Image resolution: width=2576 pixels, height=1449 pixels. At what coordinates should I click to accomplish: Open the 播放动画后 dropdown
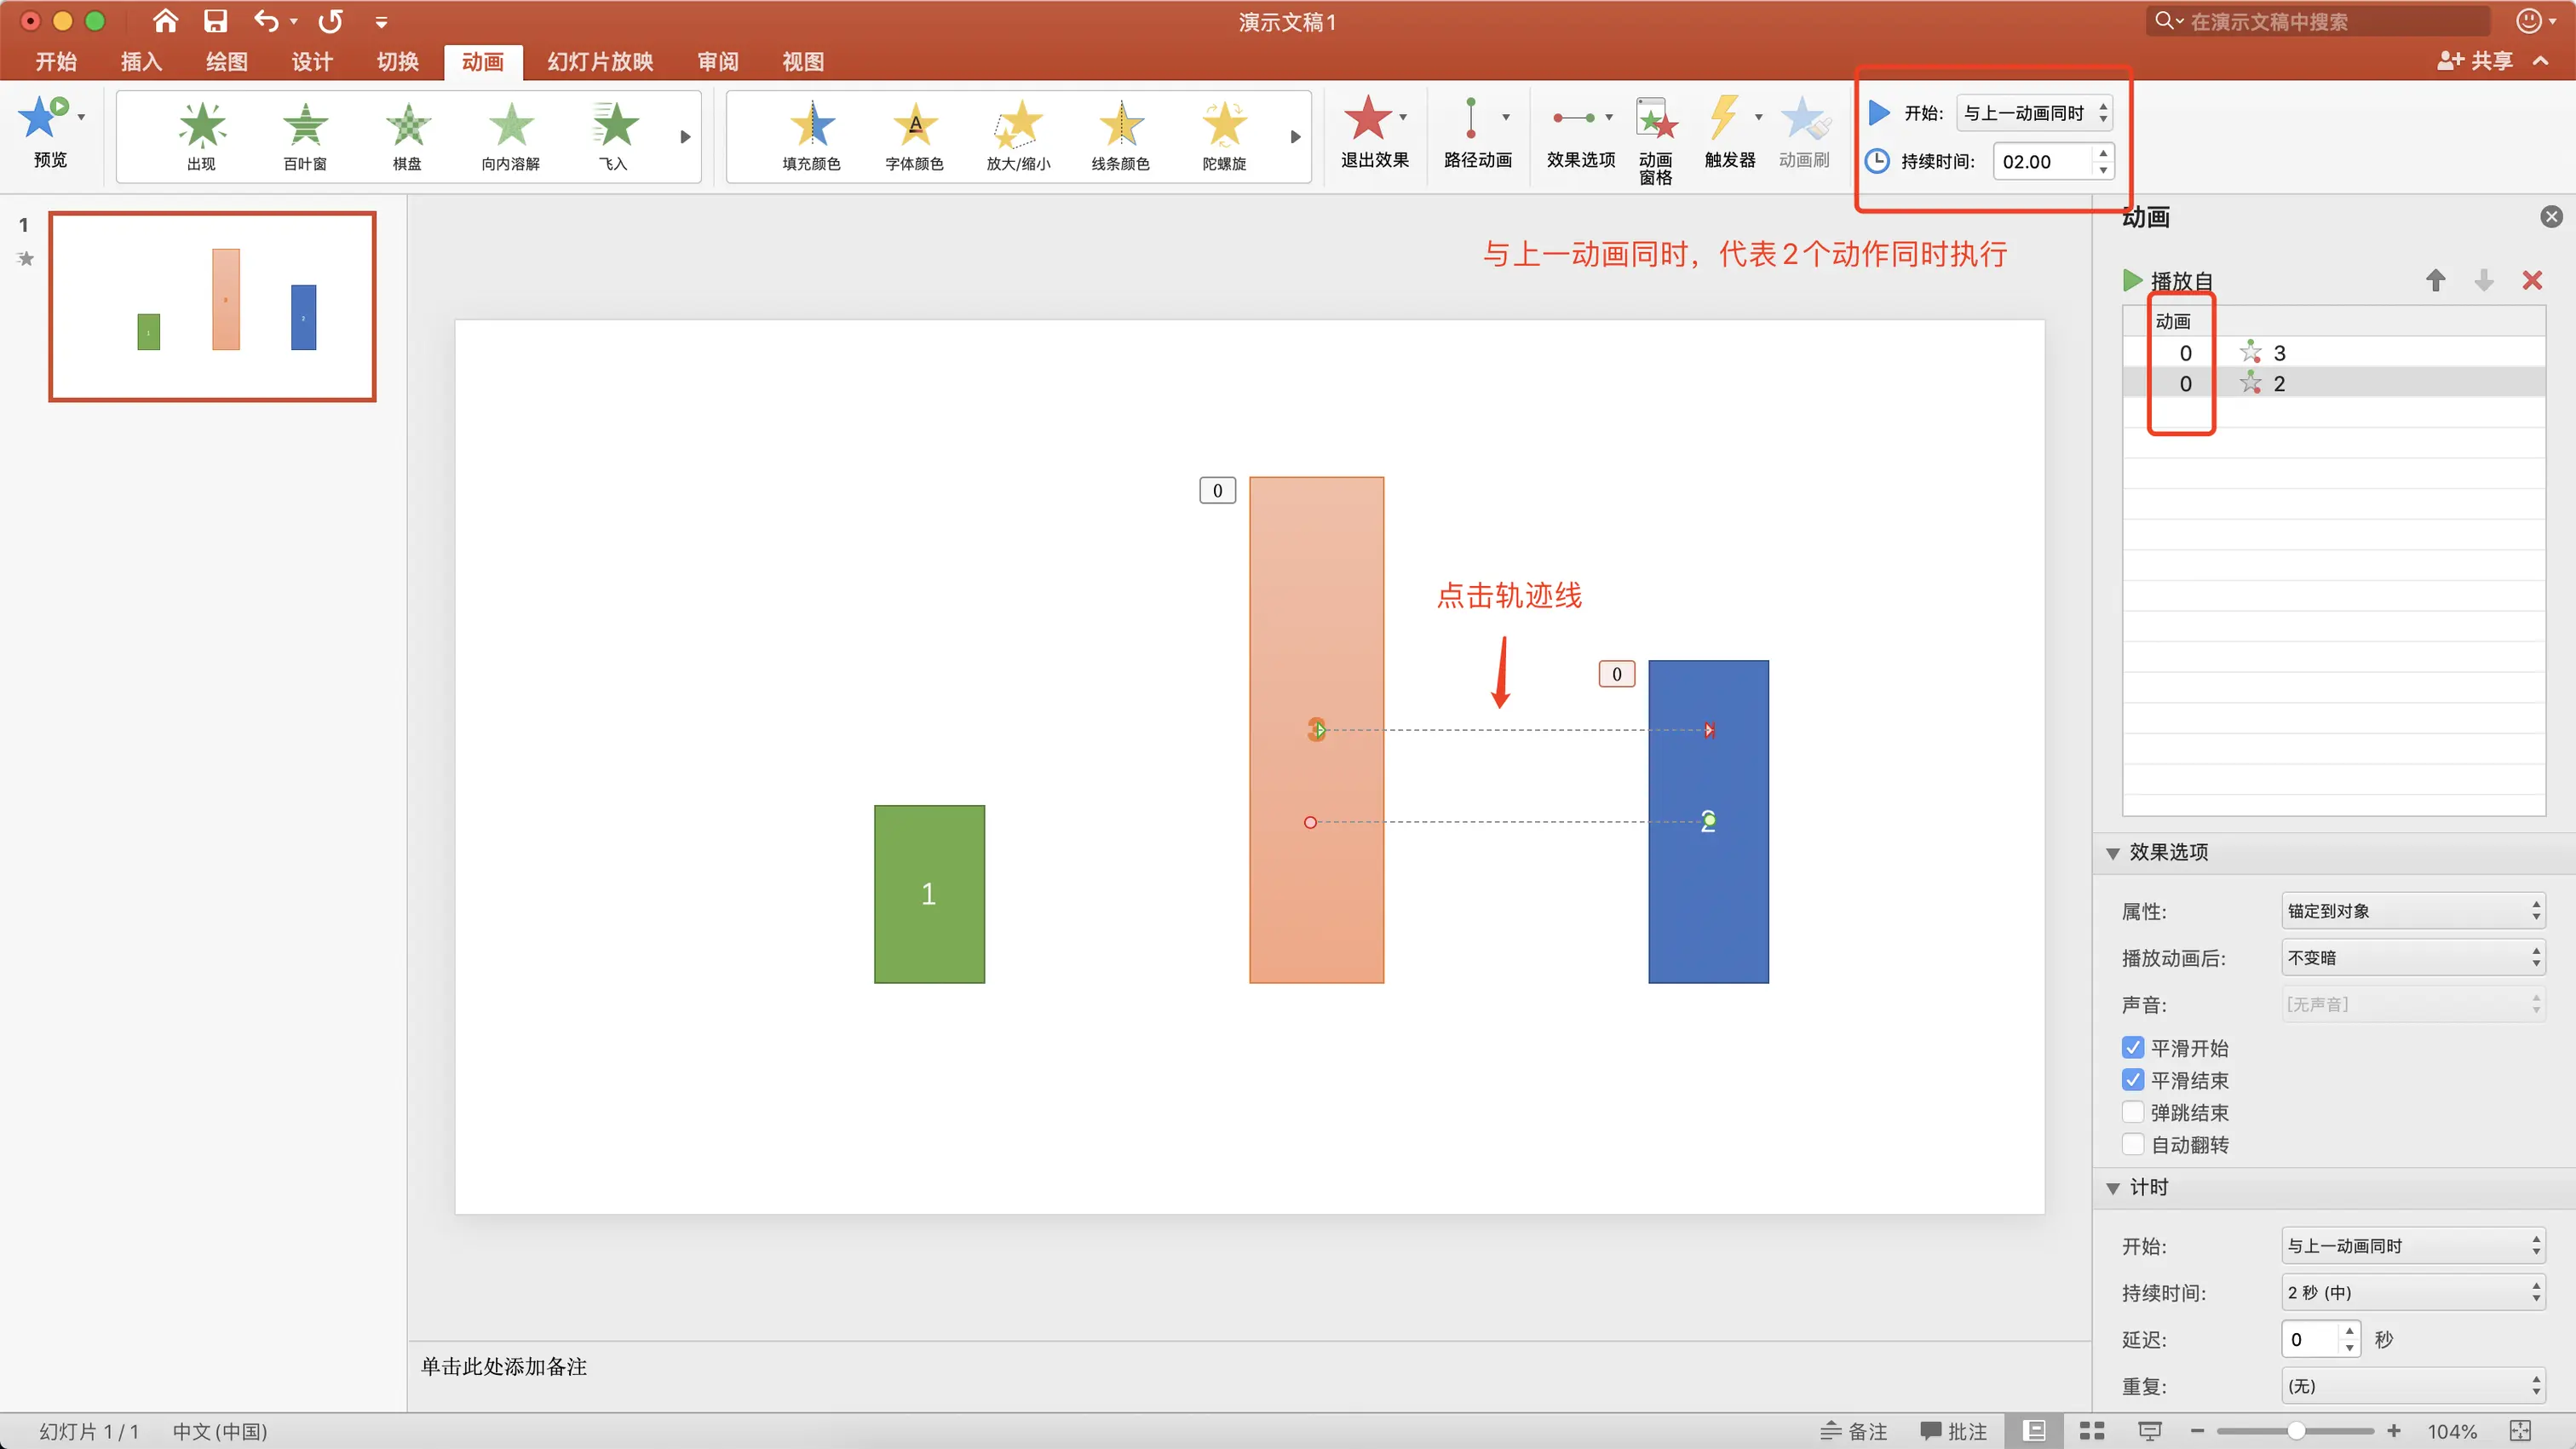tap(2412, 957)
